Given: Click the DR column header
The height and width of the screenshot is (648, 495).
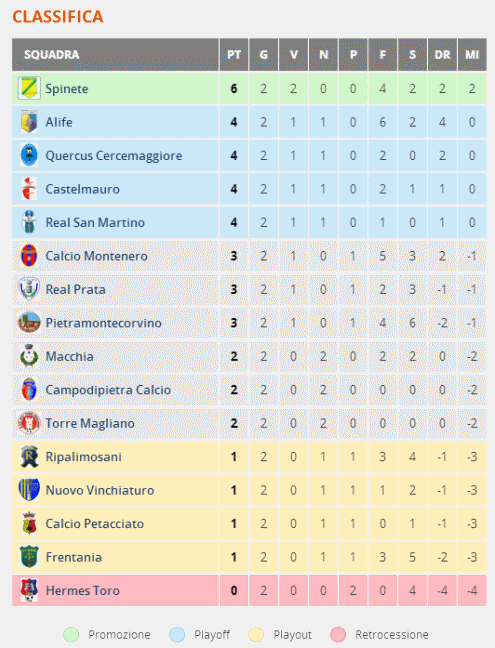Looking at the screenshot, I should tap(442, 55).
